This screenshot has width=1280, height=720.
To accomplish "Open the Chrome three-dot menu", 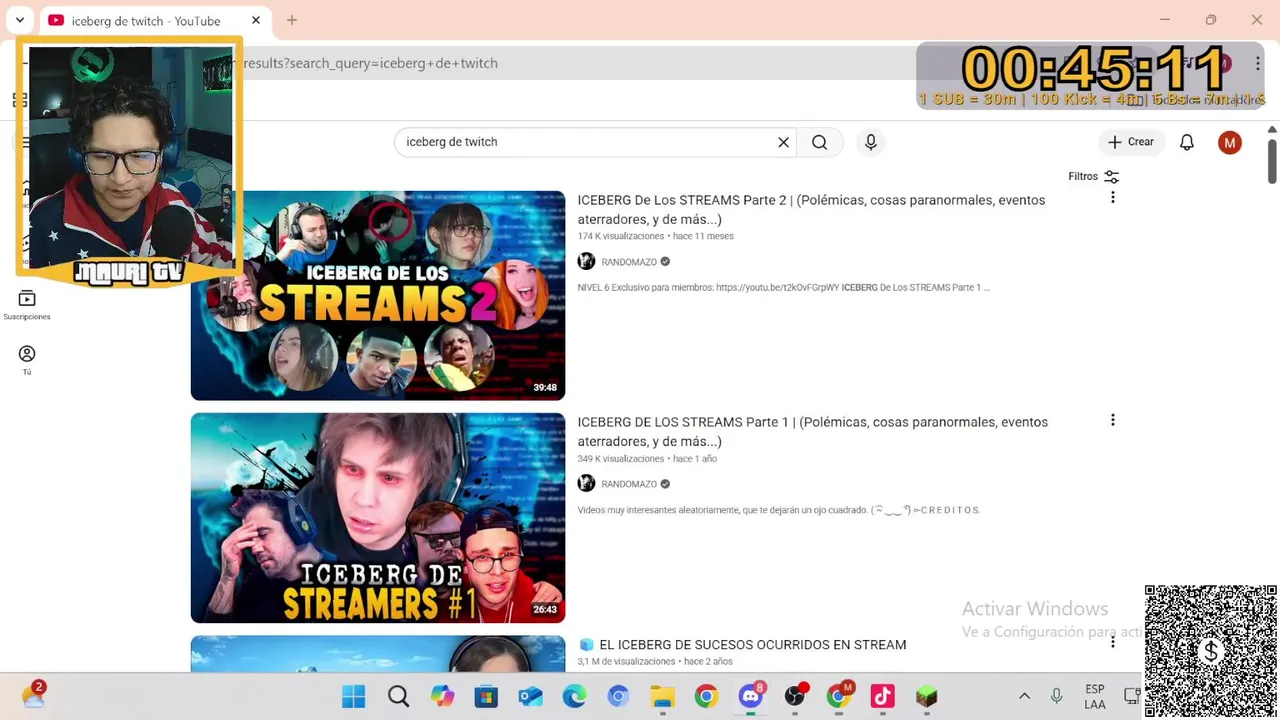I will 1258,63.
